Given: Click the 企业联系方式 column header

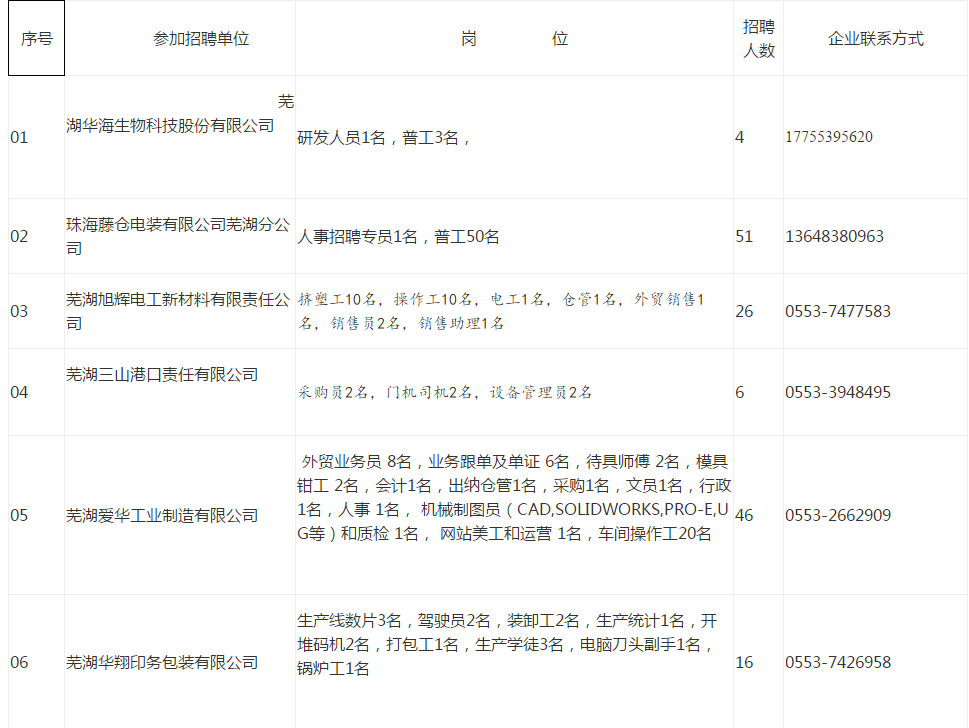Looking at the screenshot, I should (876, 39).
